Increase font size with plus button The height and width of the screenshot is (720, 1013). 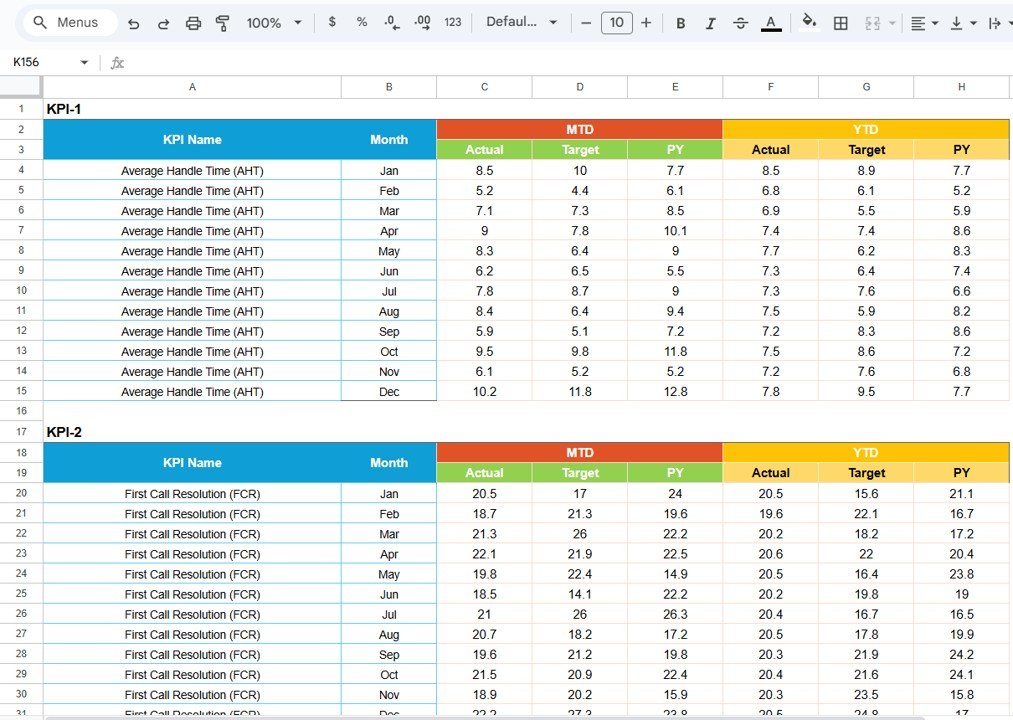[647, 22]
